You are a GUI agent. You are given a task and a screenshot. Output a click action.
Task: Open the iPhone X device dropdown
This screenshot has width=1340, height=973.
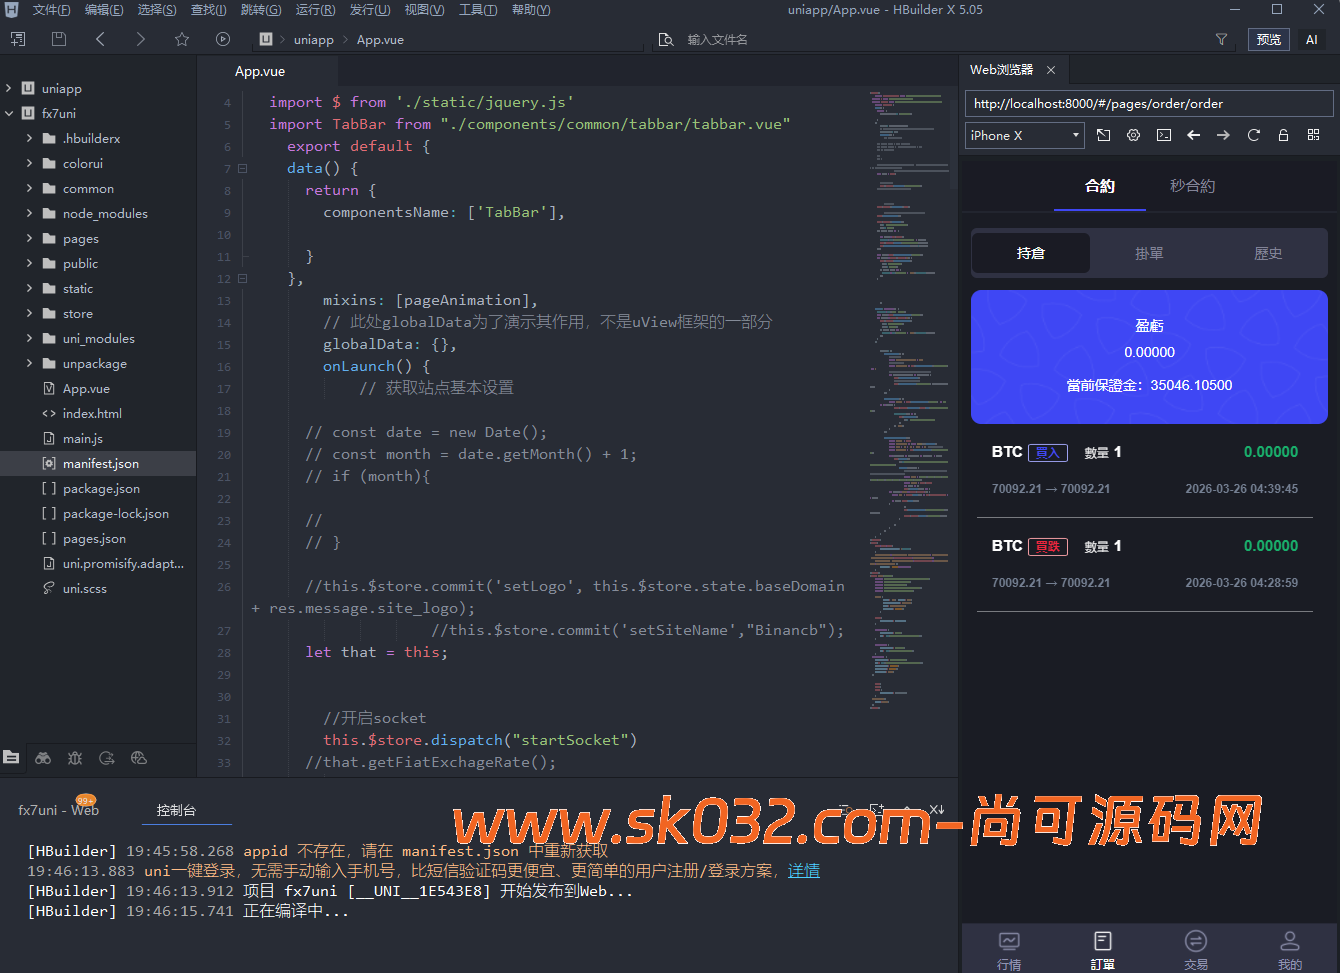coord(1024,135)
